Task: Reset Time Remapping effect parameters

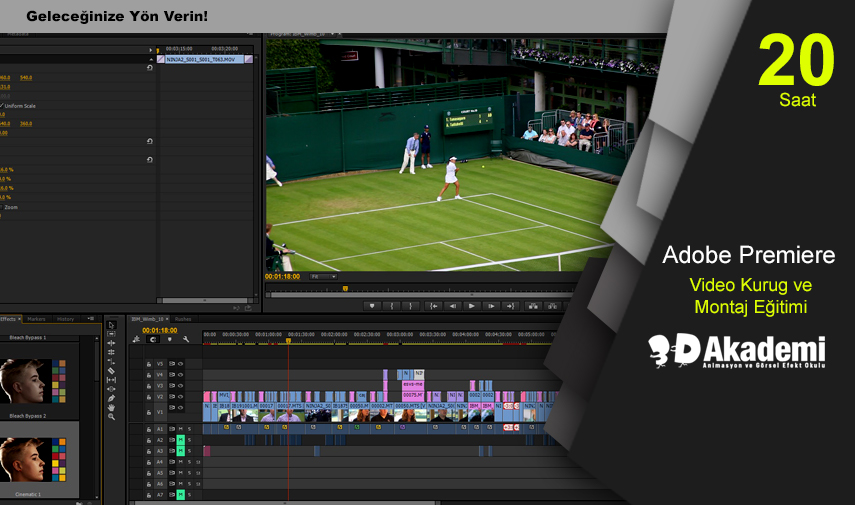Action: pos(149,160)
